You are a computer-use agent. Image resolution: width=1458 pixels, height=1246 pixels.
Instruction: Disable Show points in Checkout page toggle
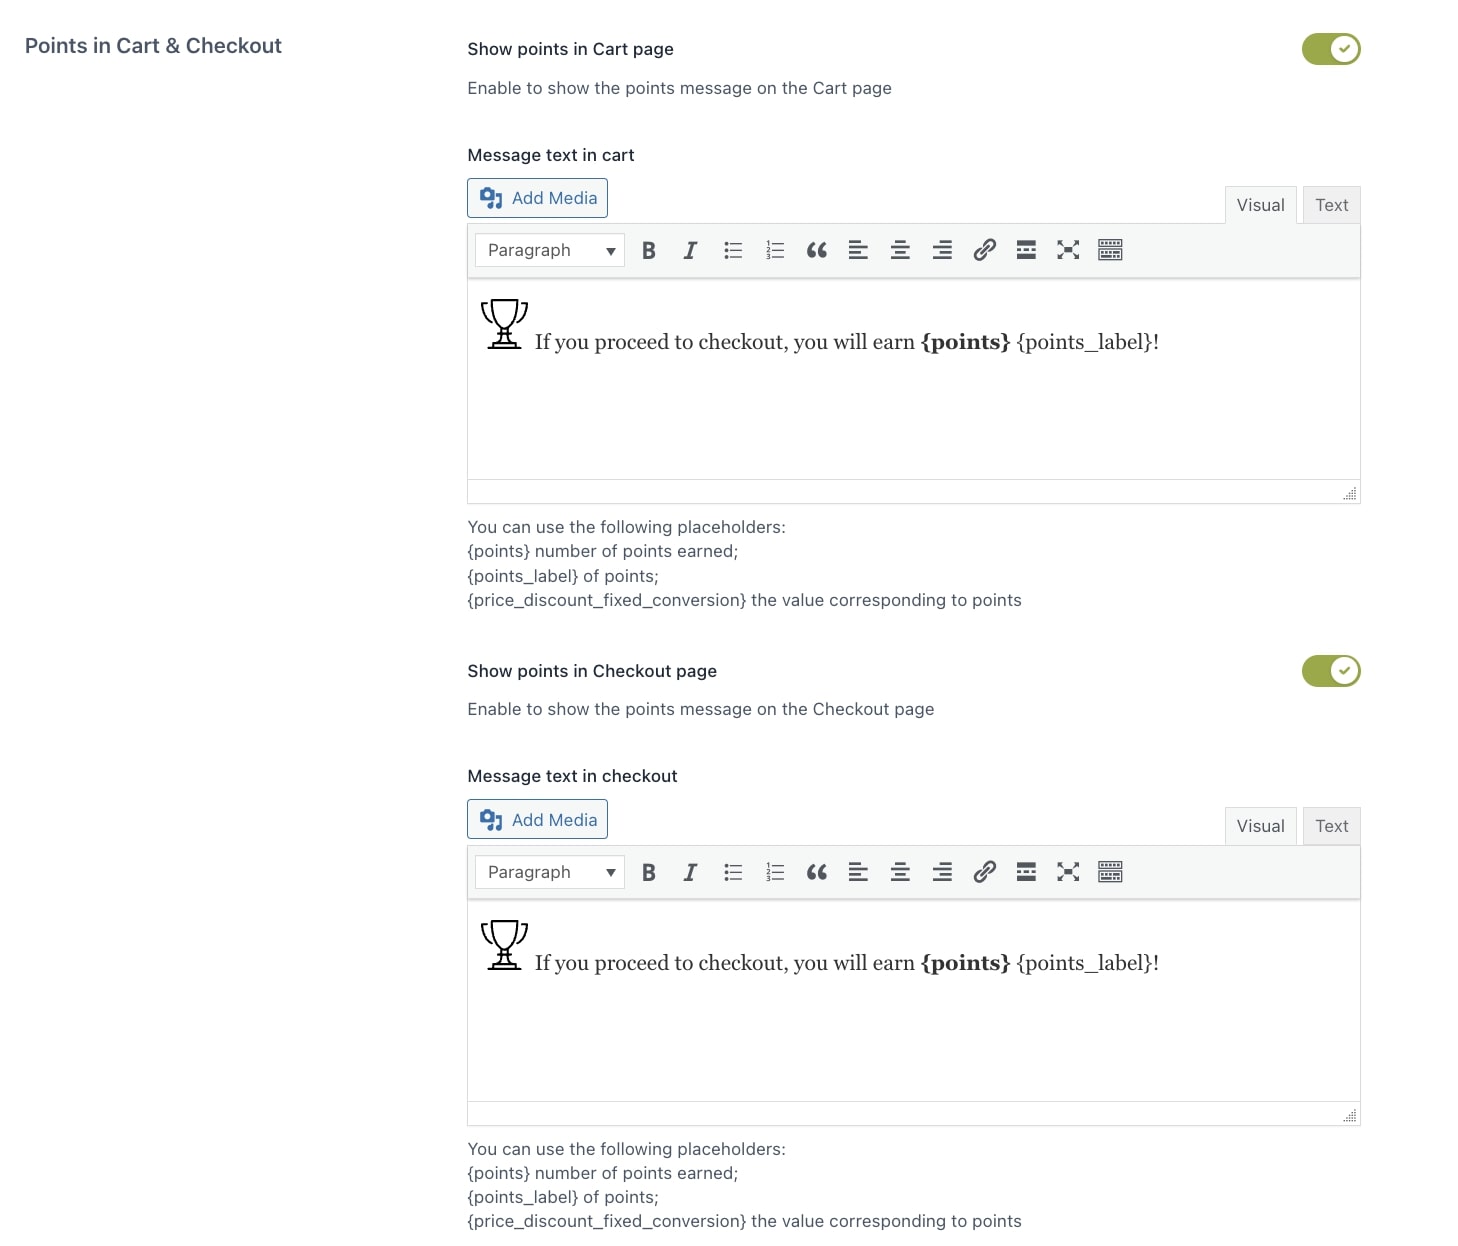[1331, 671]
